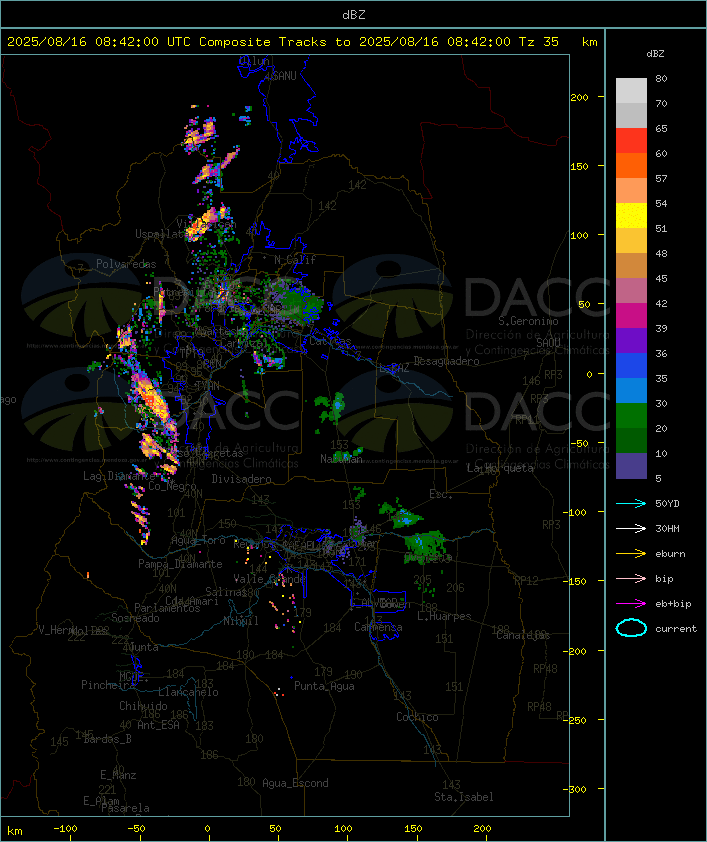Click the 'L.Huarpes' map label
Screen dimensions: 707x842
coord(444,616)
